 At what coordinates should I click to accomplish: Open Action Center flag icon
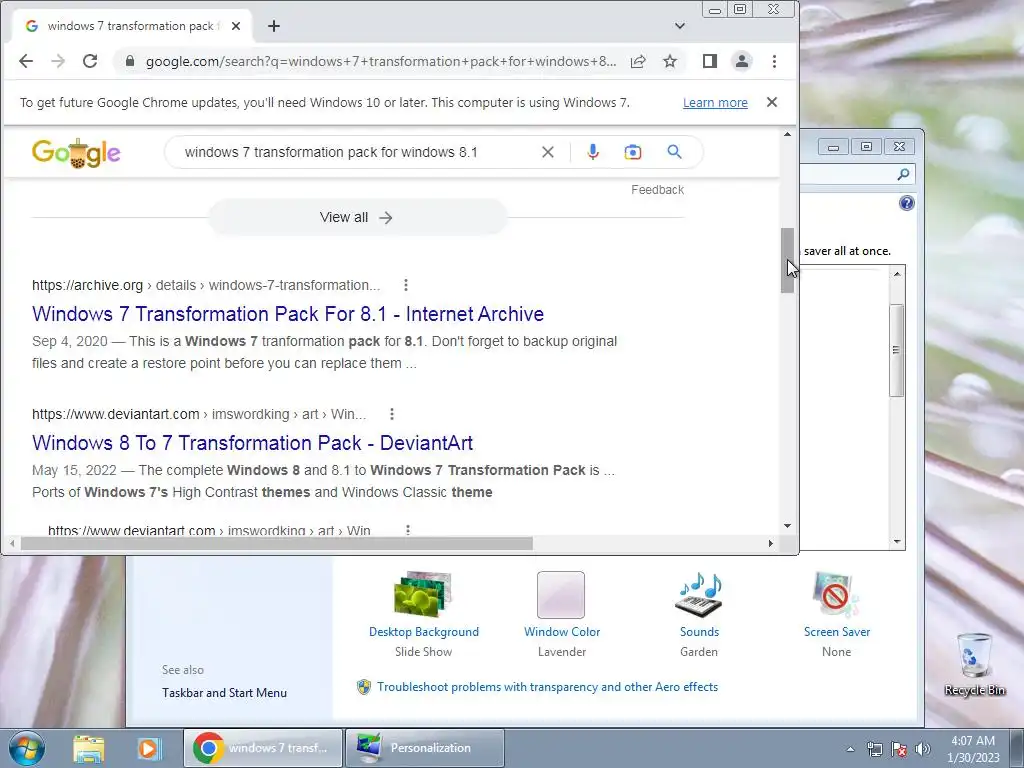899,749
